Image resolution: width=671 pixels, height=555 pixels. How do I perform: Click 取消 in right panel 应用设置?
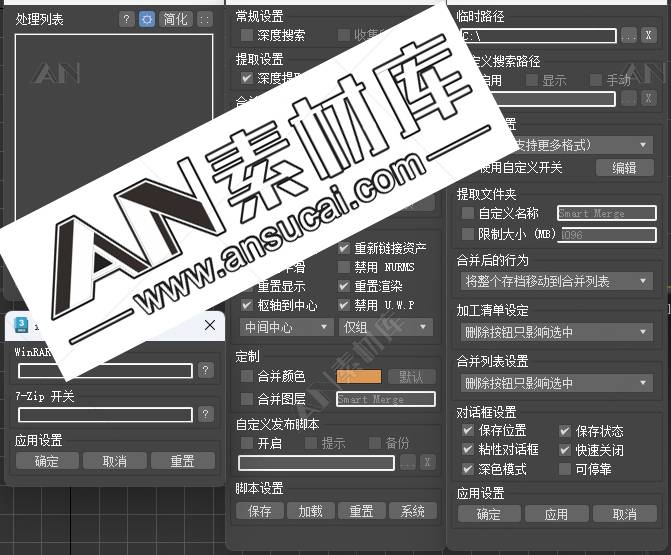pos(624,513)
